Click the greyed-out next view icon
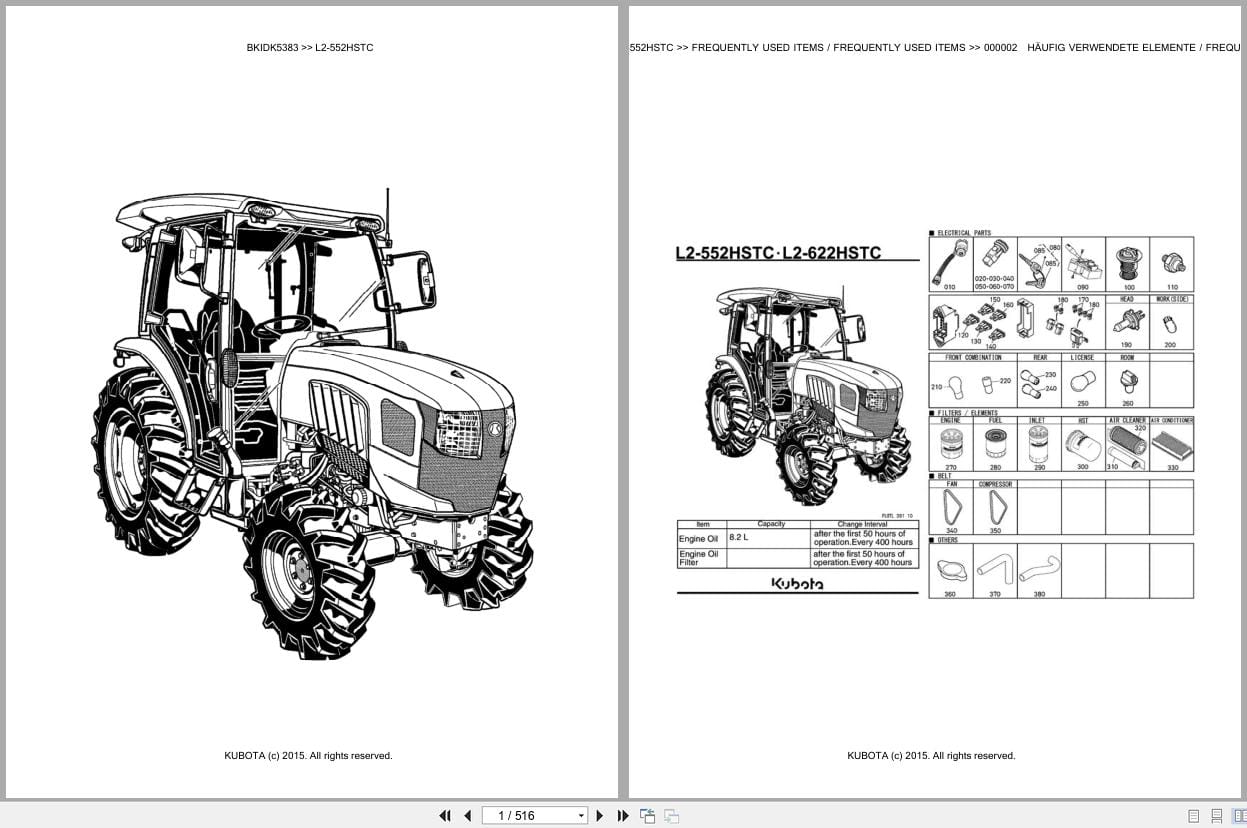The image size is (1247, 828). (672, 815)
